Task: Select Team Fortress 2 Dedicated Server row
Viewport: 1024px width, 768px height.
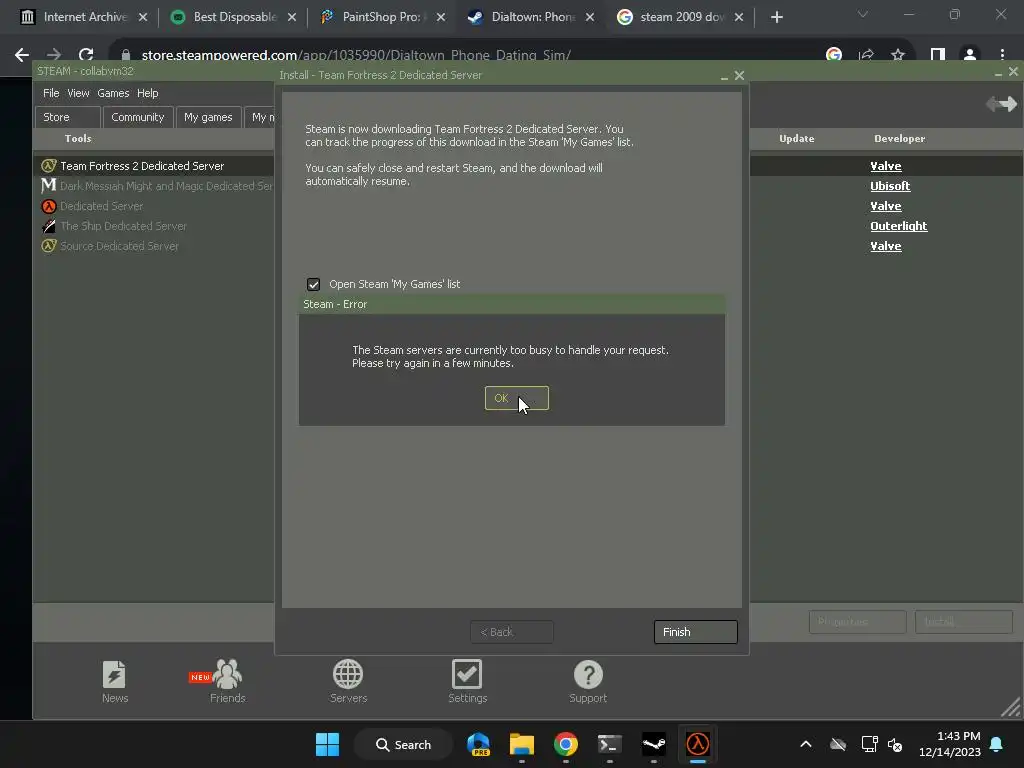Action: click(153, 166)
